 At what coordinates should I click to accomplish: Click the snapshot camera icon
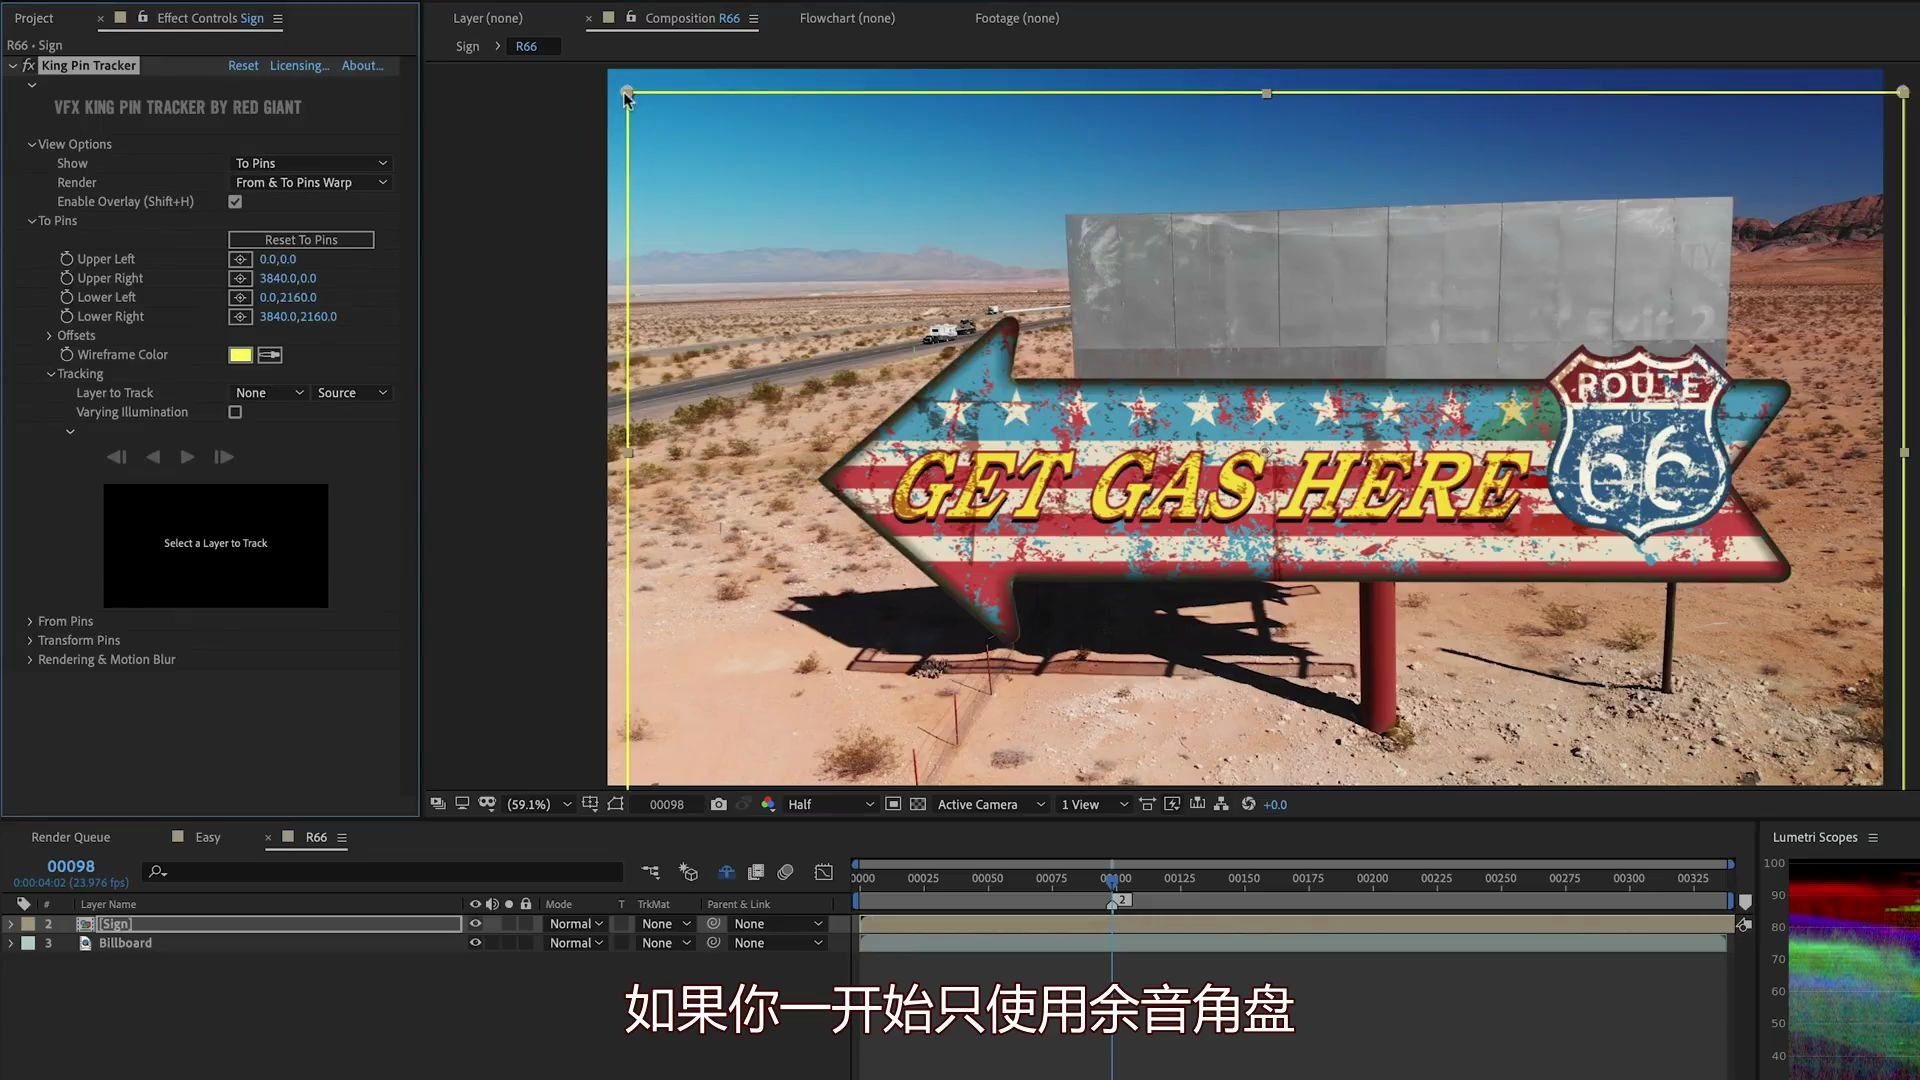point(718,804)
